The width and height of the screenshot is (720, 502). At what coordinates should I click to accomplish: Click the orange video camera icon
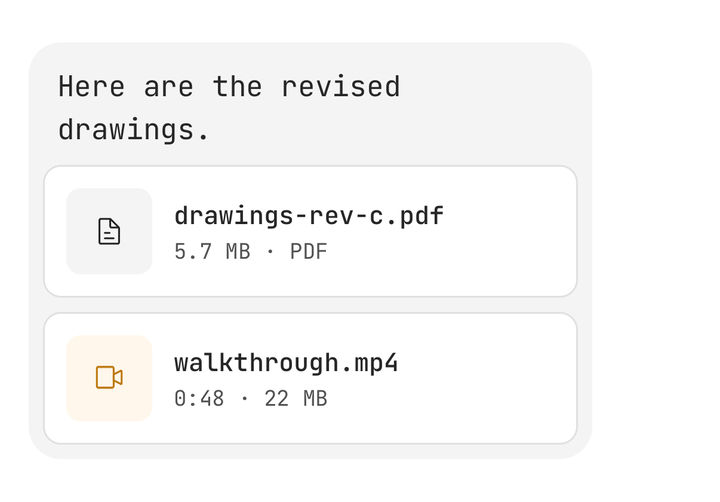tap(109, 378)
